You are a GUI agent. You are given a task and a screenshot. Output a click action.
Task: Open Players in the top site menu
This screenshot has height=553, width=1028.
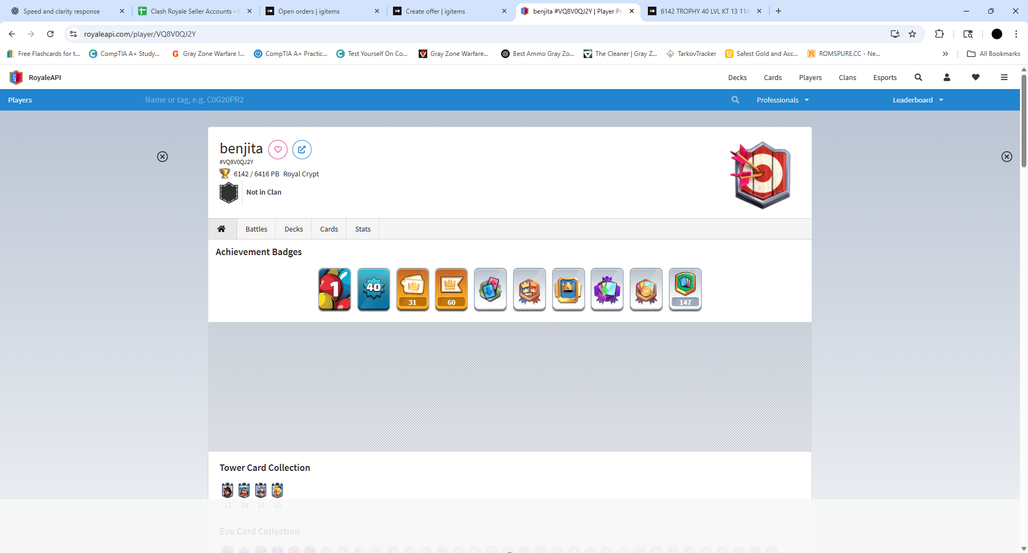click(810, 77)
